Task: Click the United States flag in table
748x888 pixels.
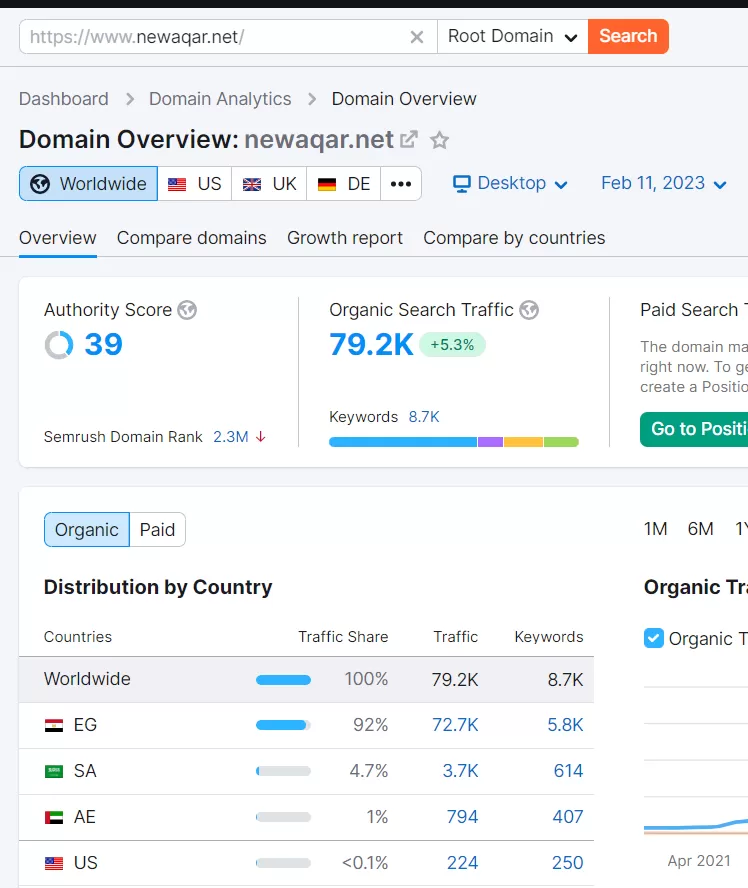Action: tap(54, 863)
